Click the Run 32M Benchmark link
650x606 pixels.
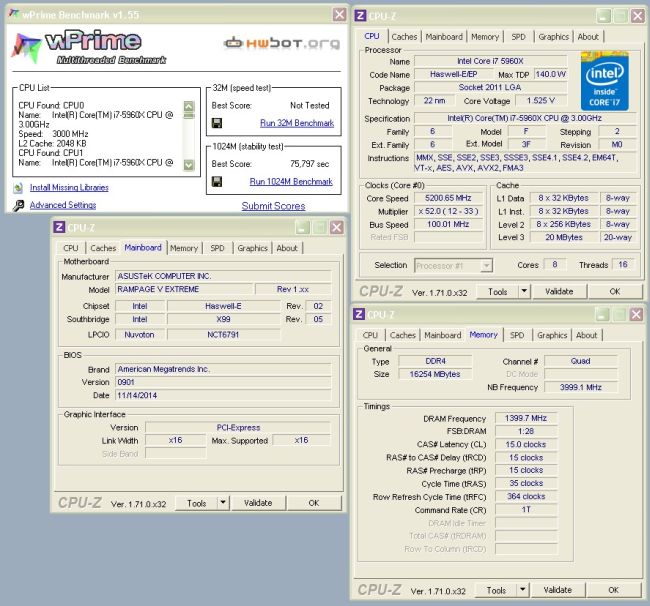click(297, 123)
